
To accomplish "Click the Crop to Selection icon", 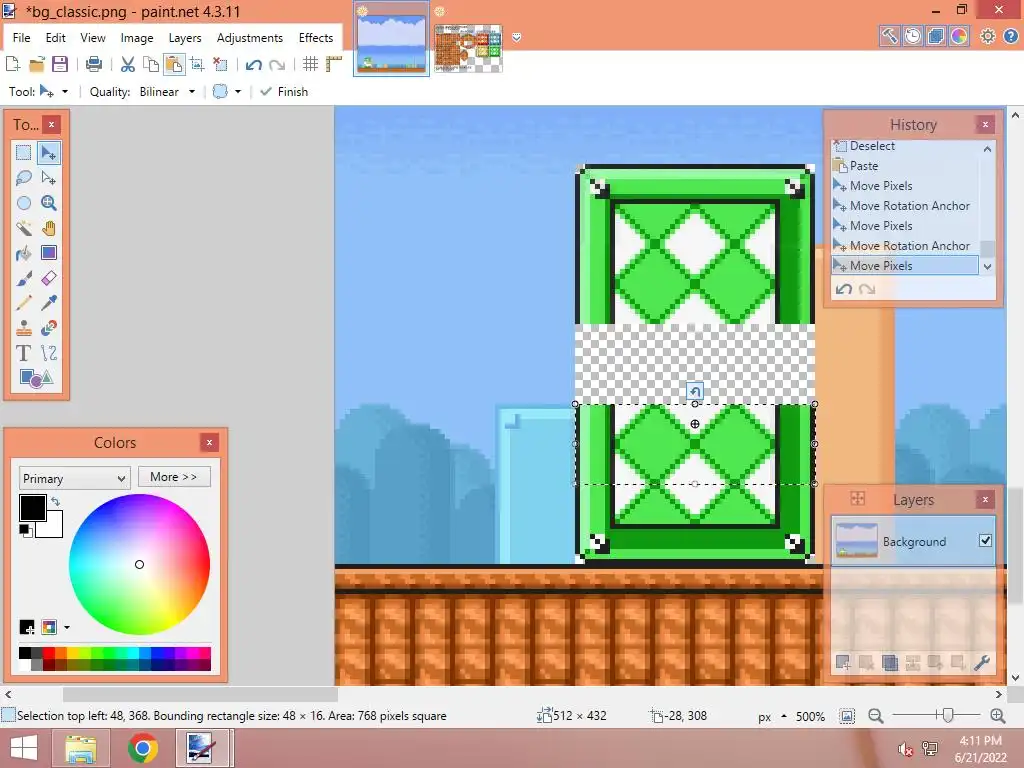I will pos(197,64).
